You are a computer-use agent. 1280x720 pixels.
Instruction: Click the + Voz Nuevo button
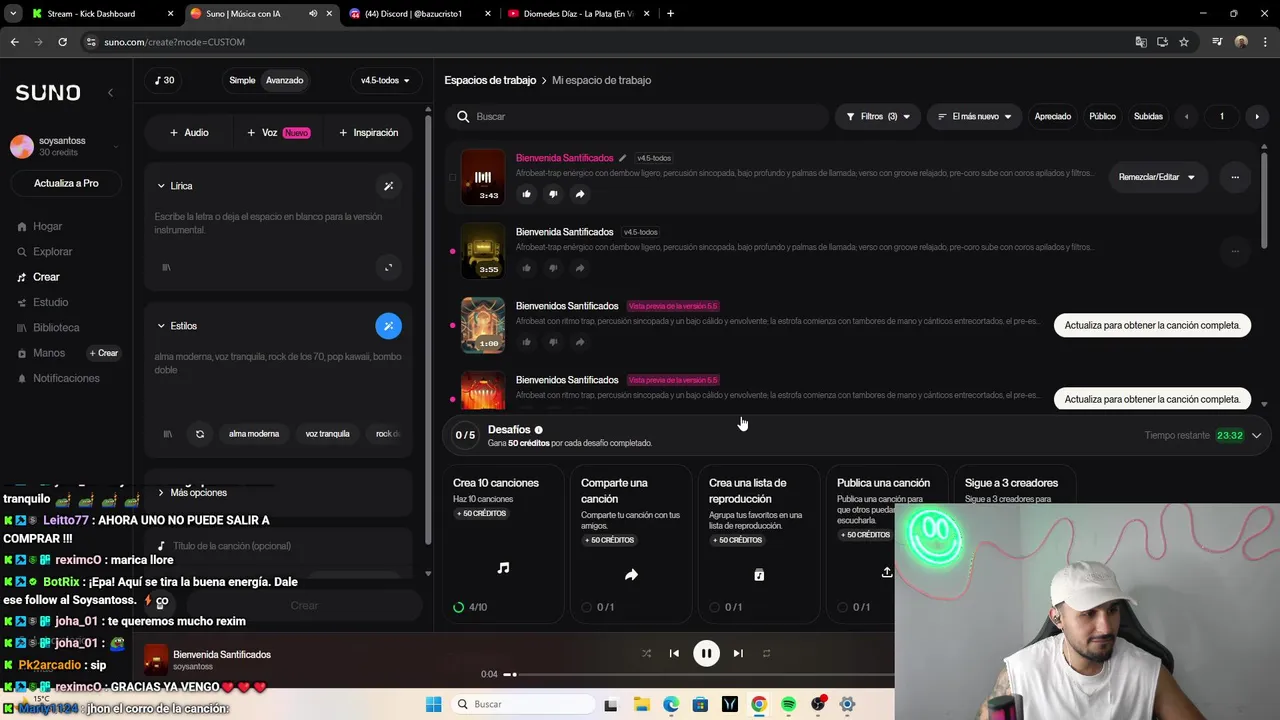pos(278,133)
